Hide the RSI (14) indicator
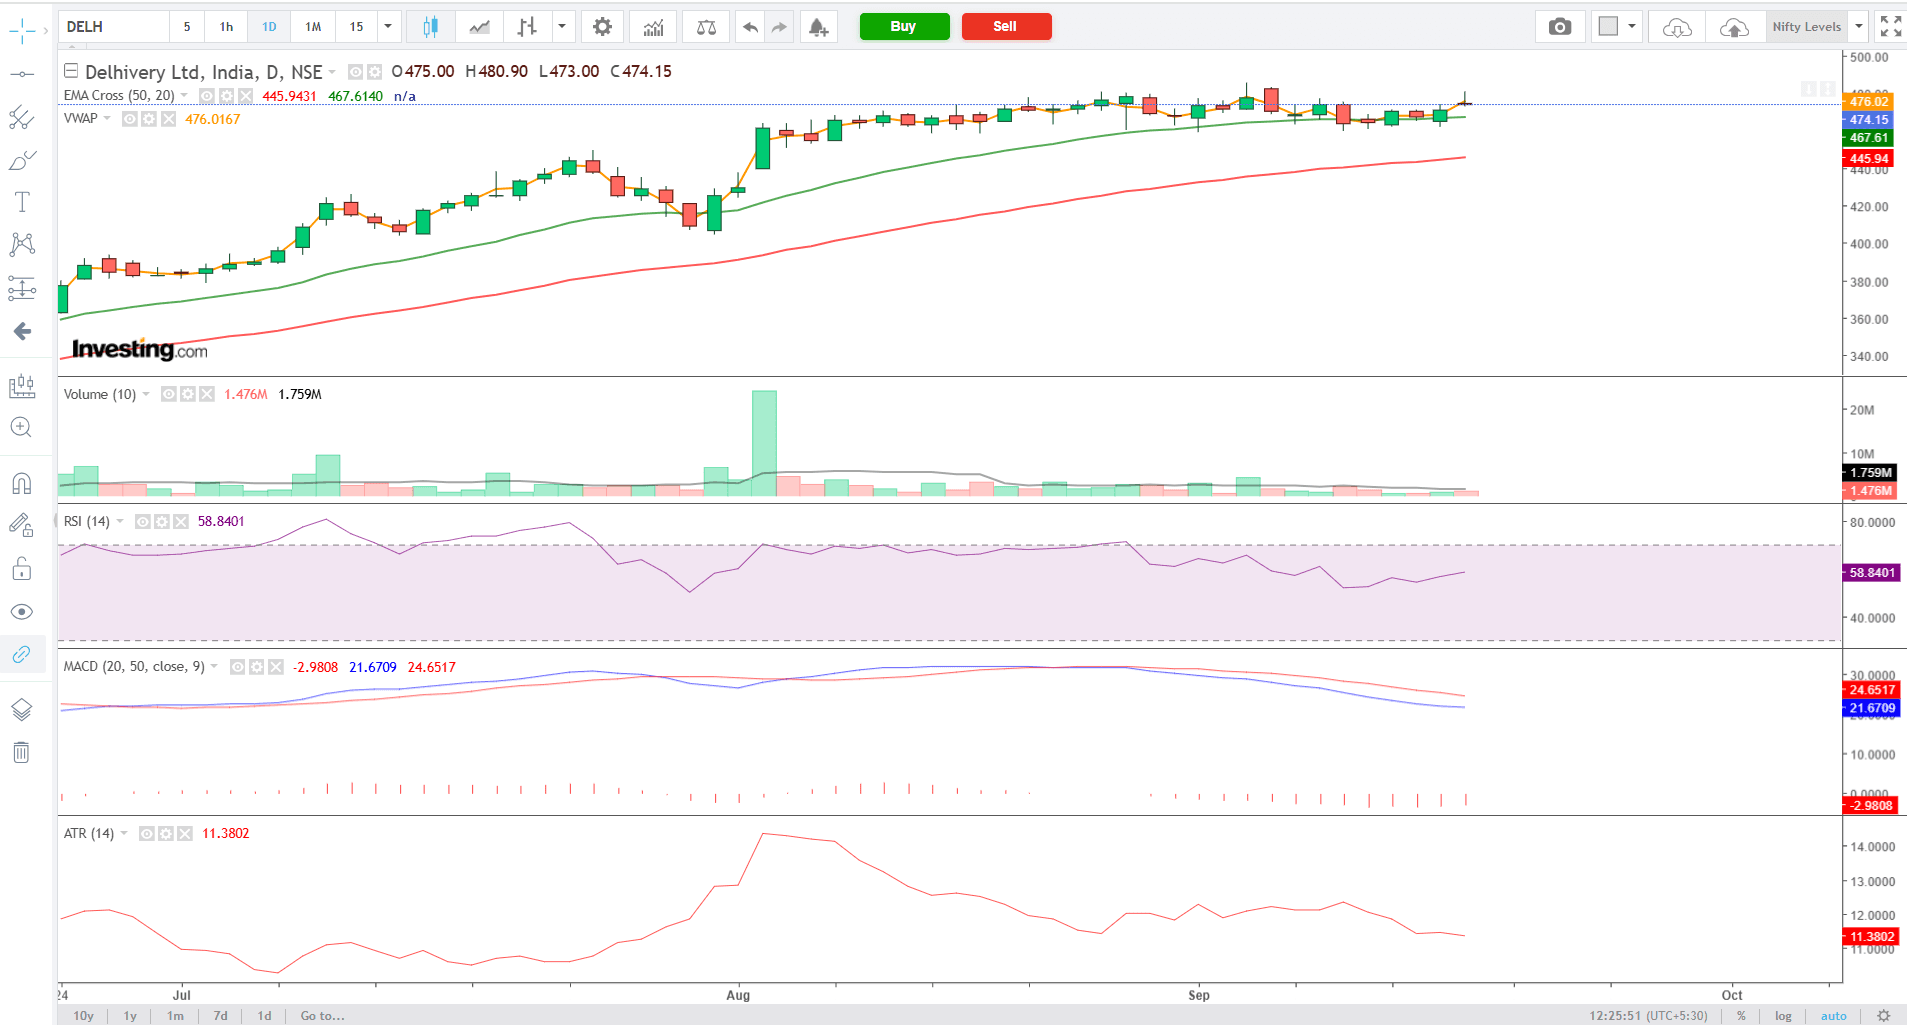The width and height of the screenshot is (1907, 1025). 143,522
